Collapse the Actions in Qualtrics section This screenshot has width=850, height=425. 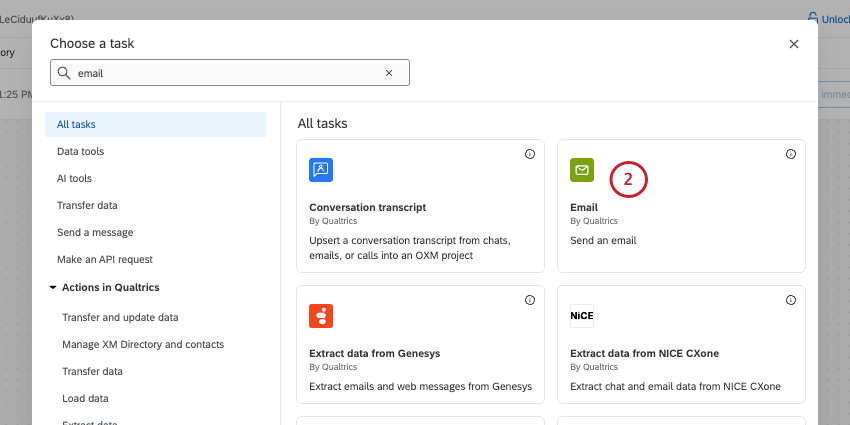coord(53,287)
